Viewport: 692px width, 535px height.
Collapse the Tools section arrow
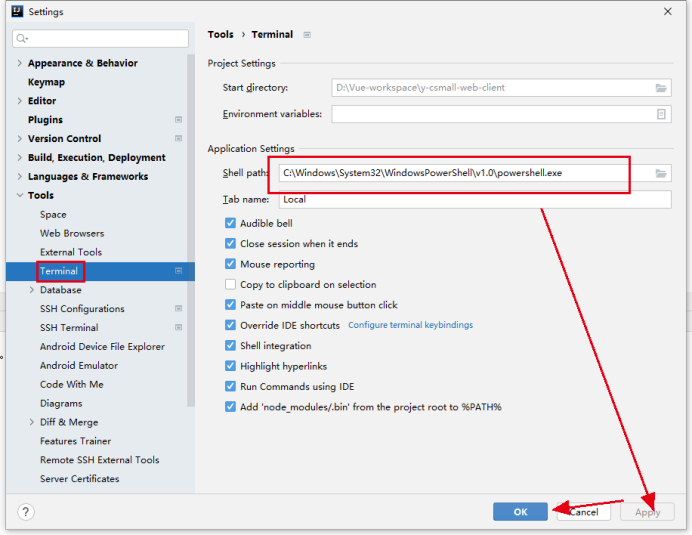click(19, 195)
